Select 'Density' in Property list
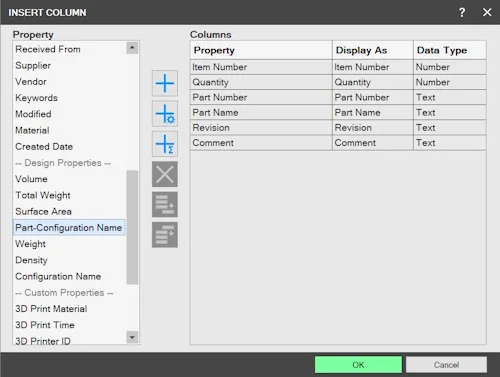This screenshot has height=377, width=500. pos(69,260)
